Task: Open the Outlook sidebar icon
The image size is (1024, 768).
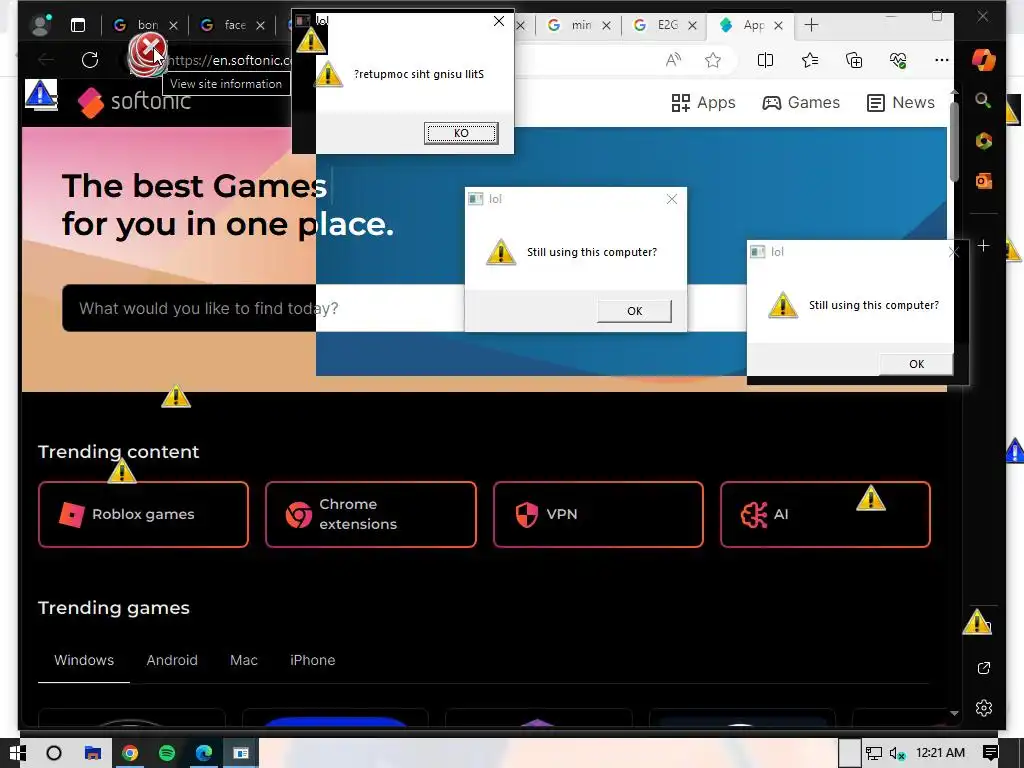Action: [984, 181]
